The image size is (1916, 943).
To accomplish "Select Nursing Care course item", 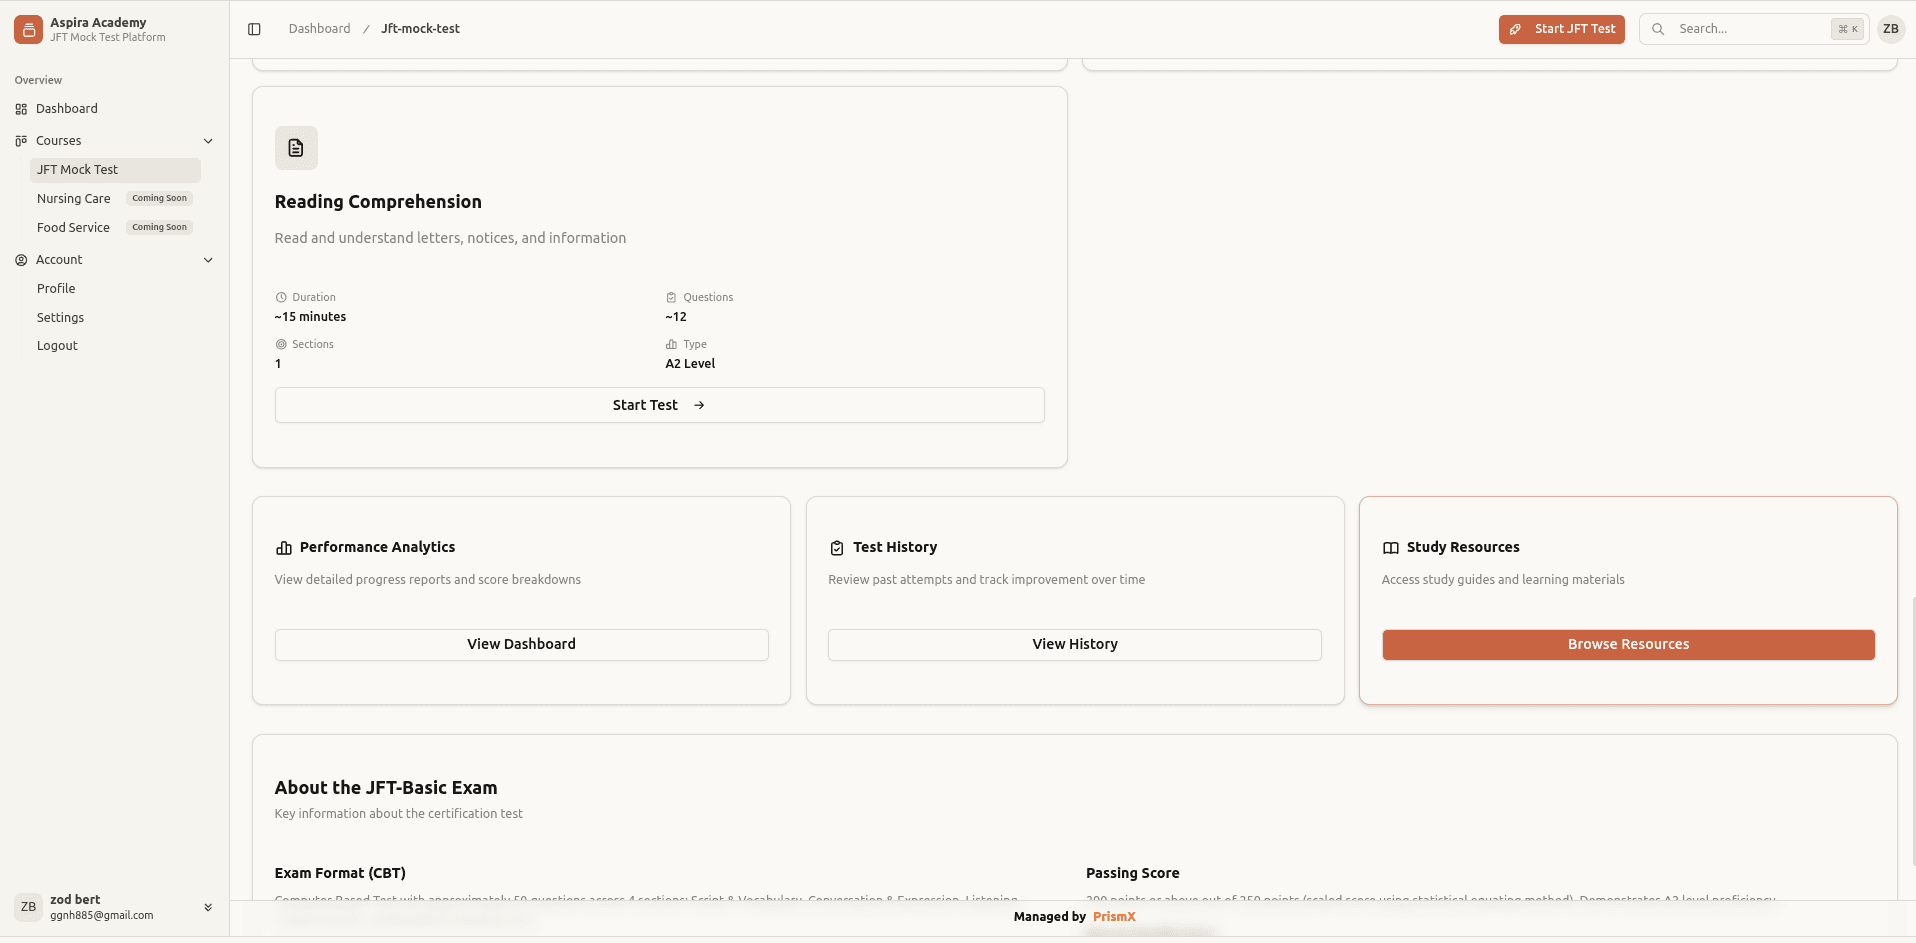I will 115,199.
